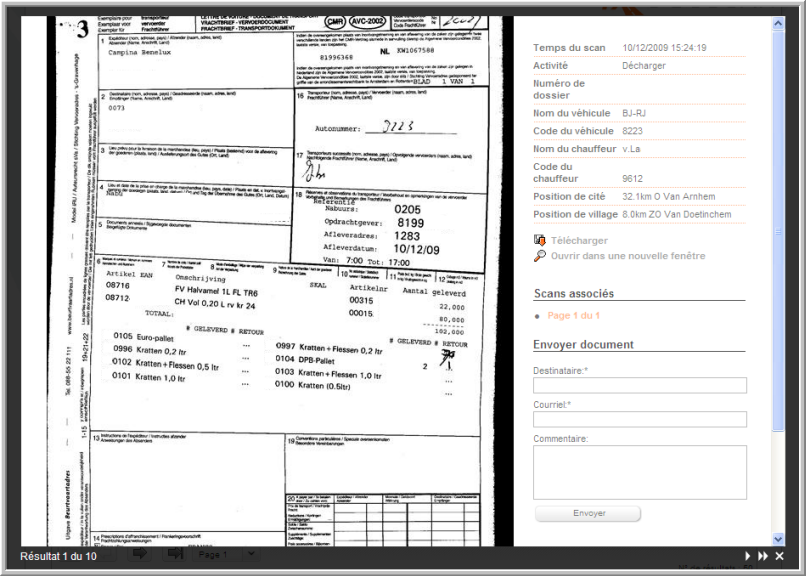
Task: Click into the Commentaire text area
Action: [639, 472]
